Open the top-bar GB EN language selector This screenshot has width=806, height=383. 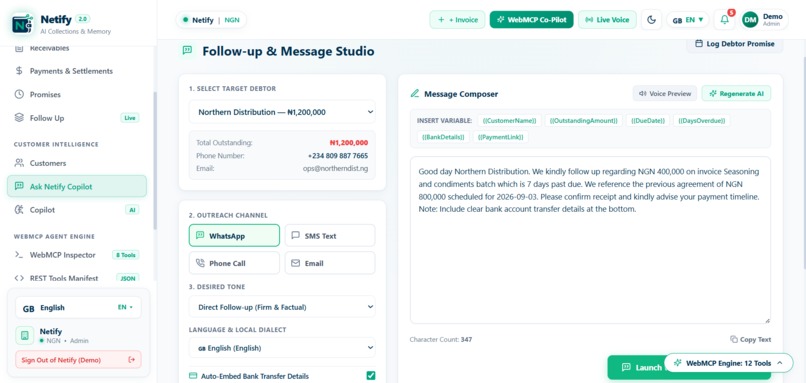click(688, 20)
